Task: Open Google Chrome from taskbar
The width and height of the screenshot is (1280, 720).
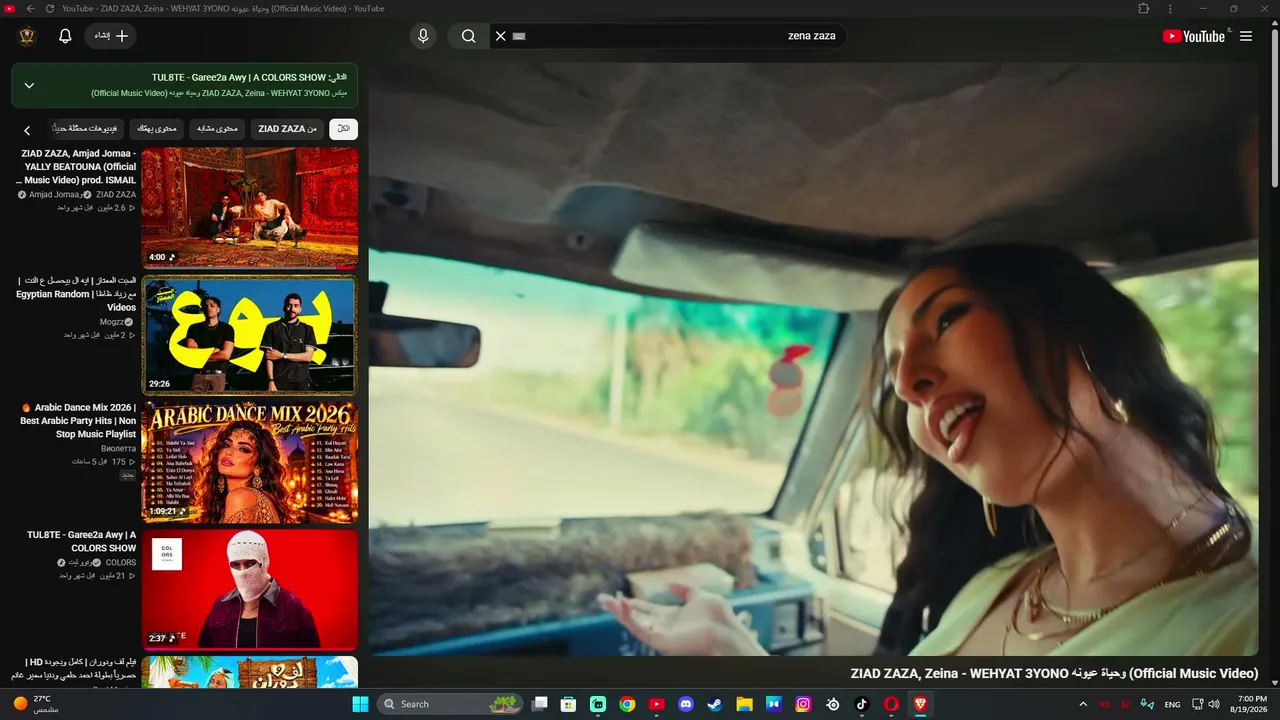Action: 627,704
